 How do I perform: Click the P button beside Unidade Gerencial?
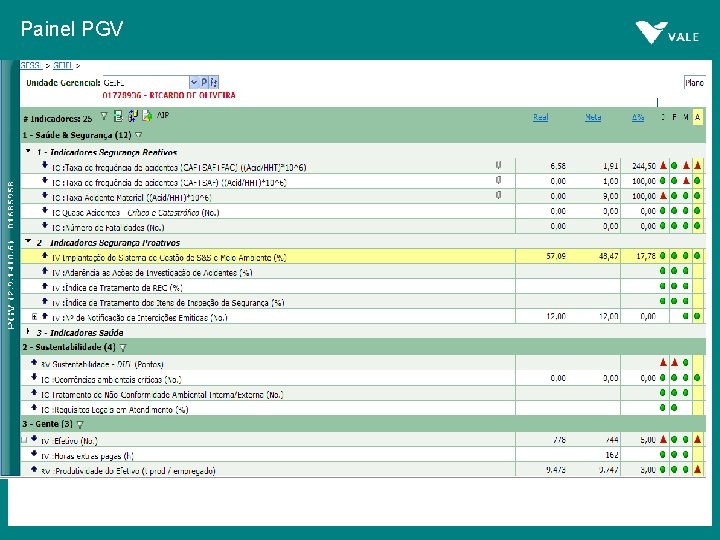(204, 82)
